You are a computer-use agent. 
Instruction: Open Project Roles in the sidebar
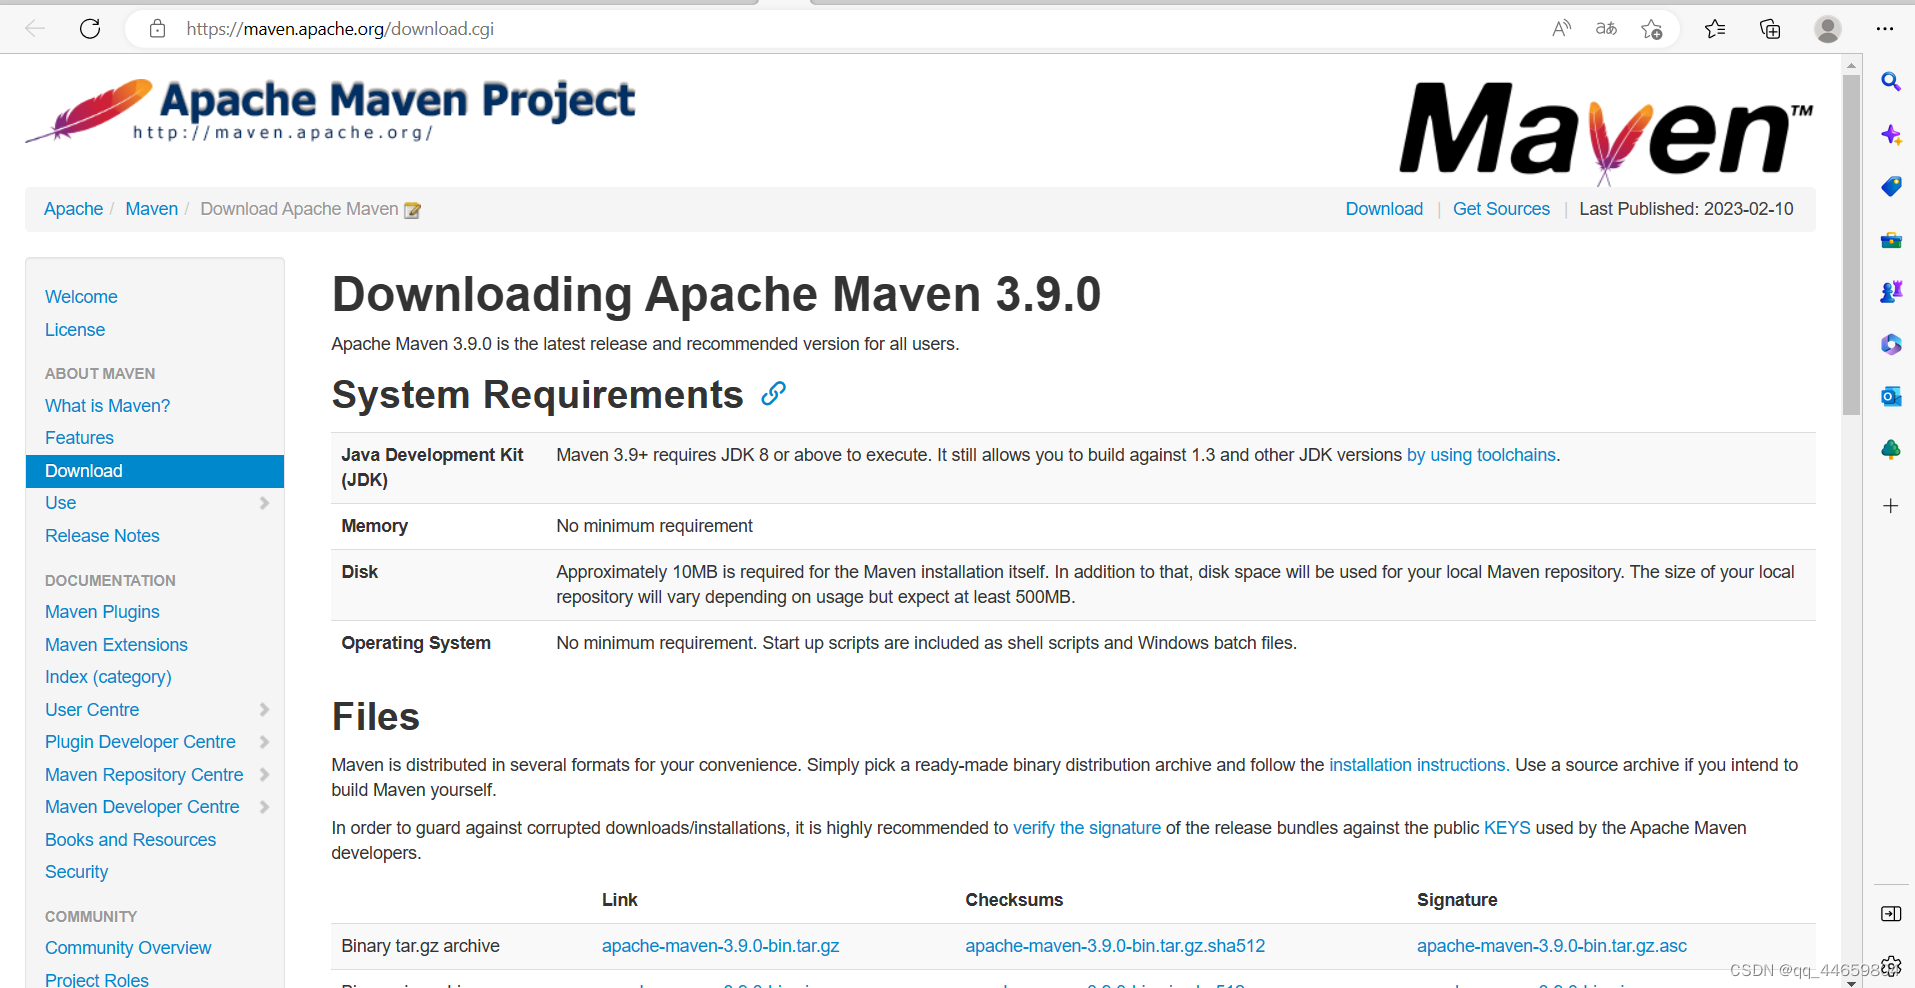[x=97, y=979]
